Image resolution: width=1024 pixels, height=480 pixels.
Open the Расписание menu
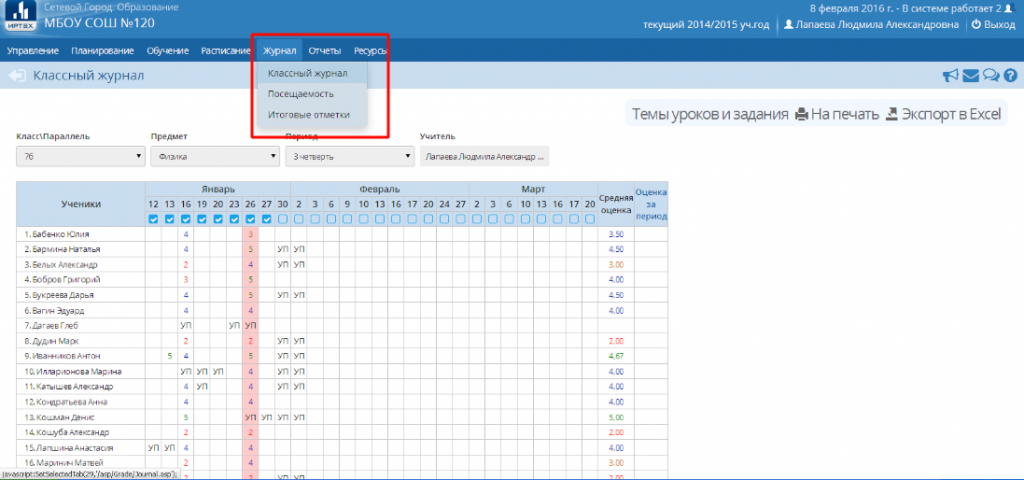tap(225, 50)
